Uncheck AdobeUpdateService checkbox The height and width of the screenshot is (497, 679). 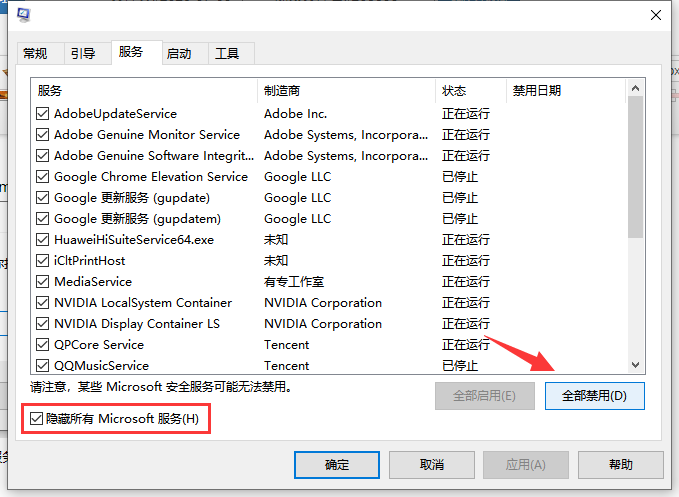click(x=42, y=114)
